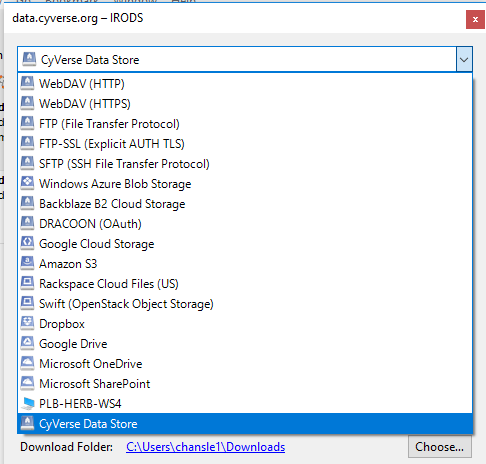This screenshot has width=486, height=464.
Task: Click the FTP-SSL drive icon
Action: coord(27,143)
